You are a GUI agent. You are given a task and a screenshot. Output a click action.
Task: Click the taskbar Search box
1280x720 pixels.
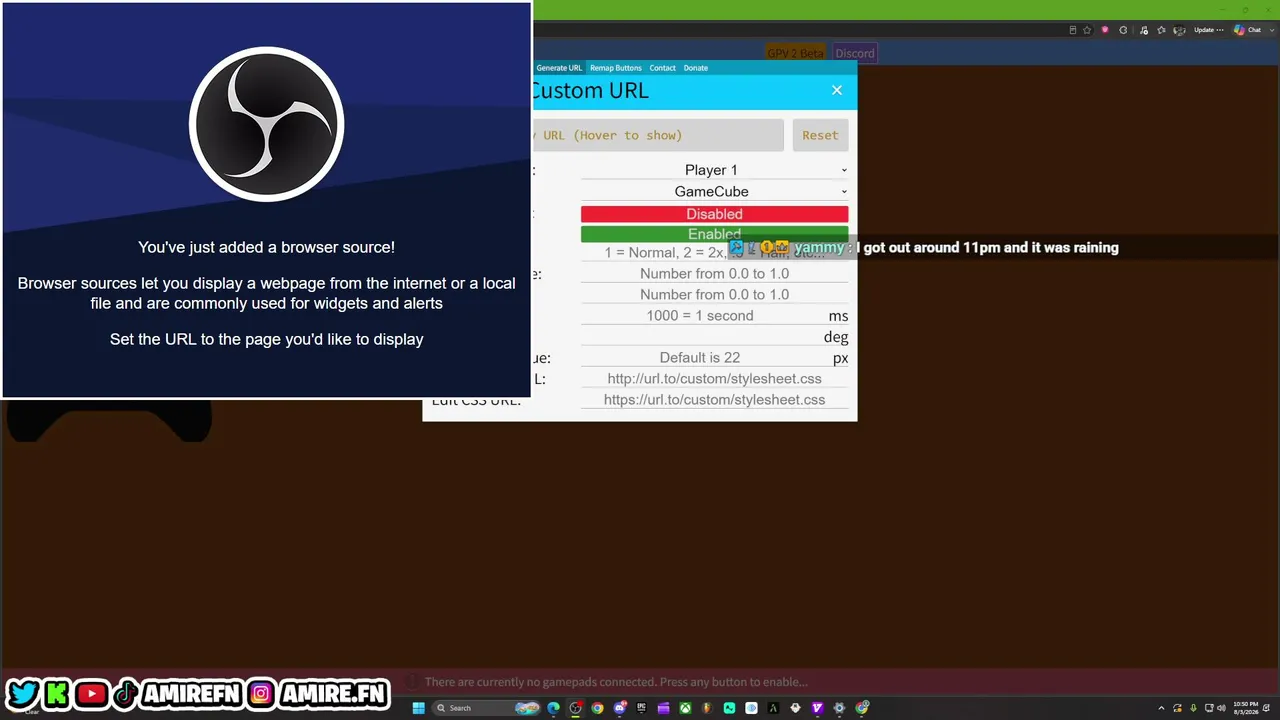click(x=487, y=708)
